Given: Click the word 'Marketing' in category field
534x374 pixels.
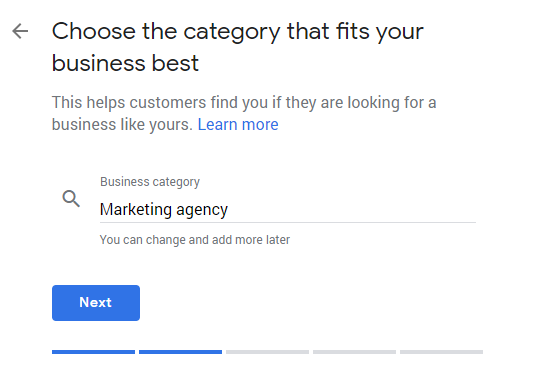Looking at the screenshot, I should click(x=136, y=209).
